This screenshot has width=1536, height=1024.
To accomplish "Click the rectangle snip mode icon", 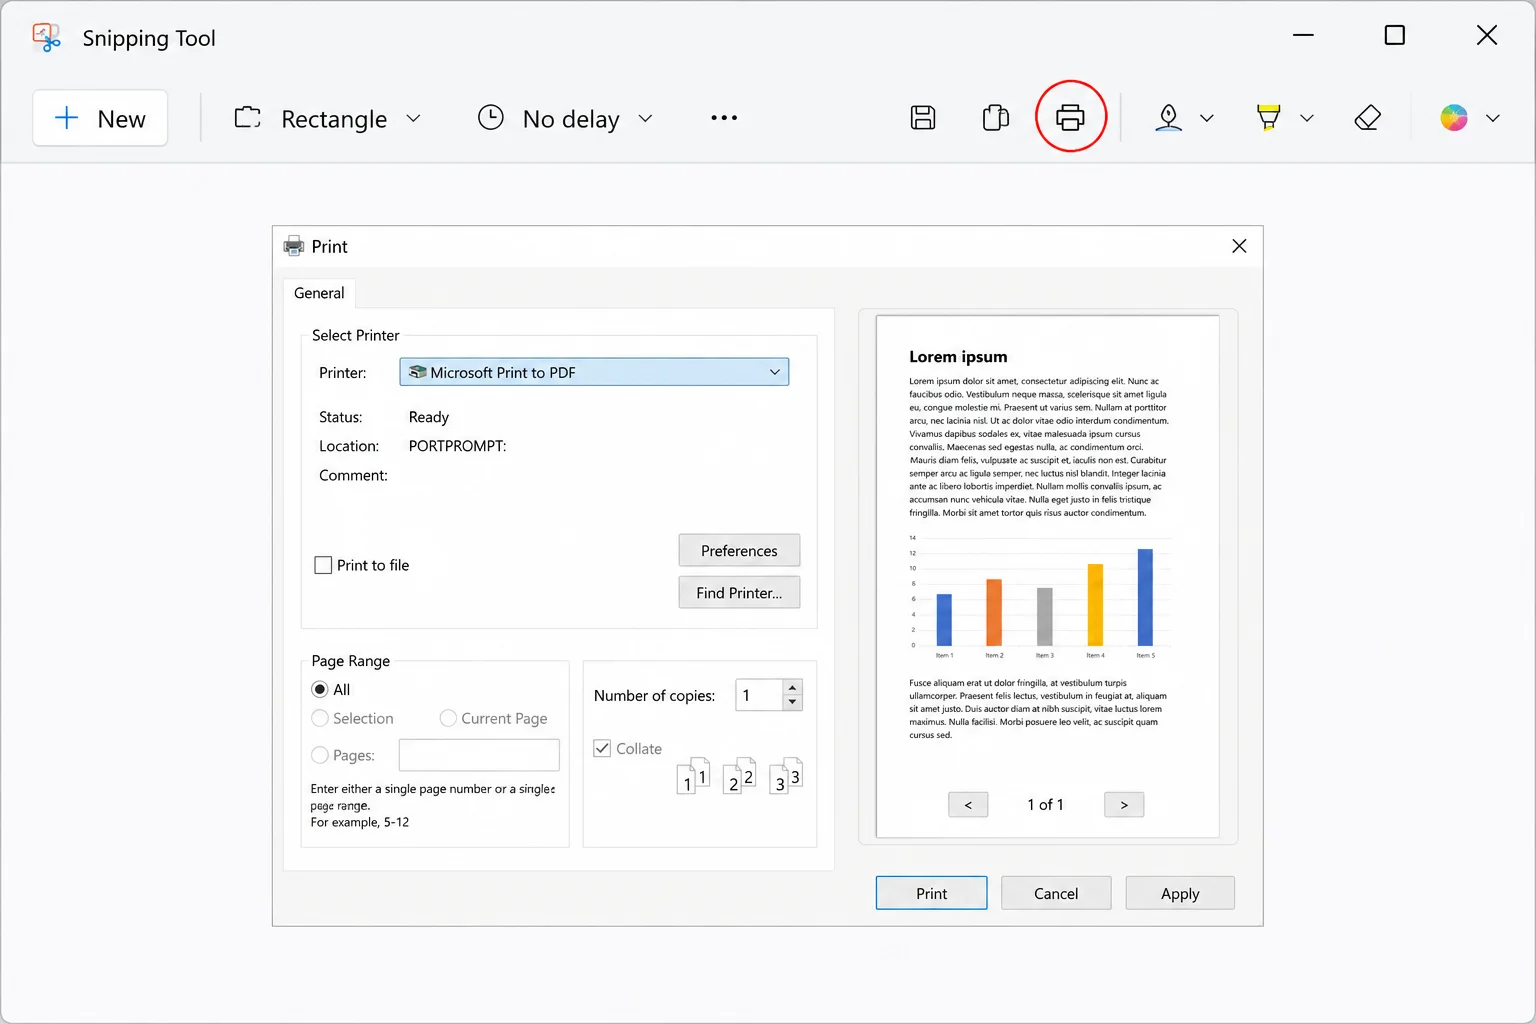I will [248, 118].
